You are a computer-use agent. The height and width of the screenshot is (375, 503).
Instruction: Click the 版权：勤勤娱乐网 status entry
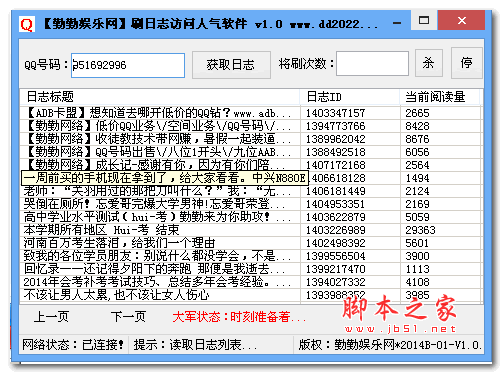pos(389,345)
